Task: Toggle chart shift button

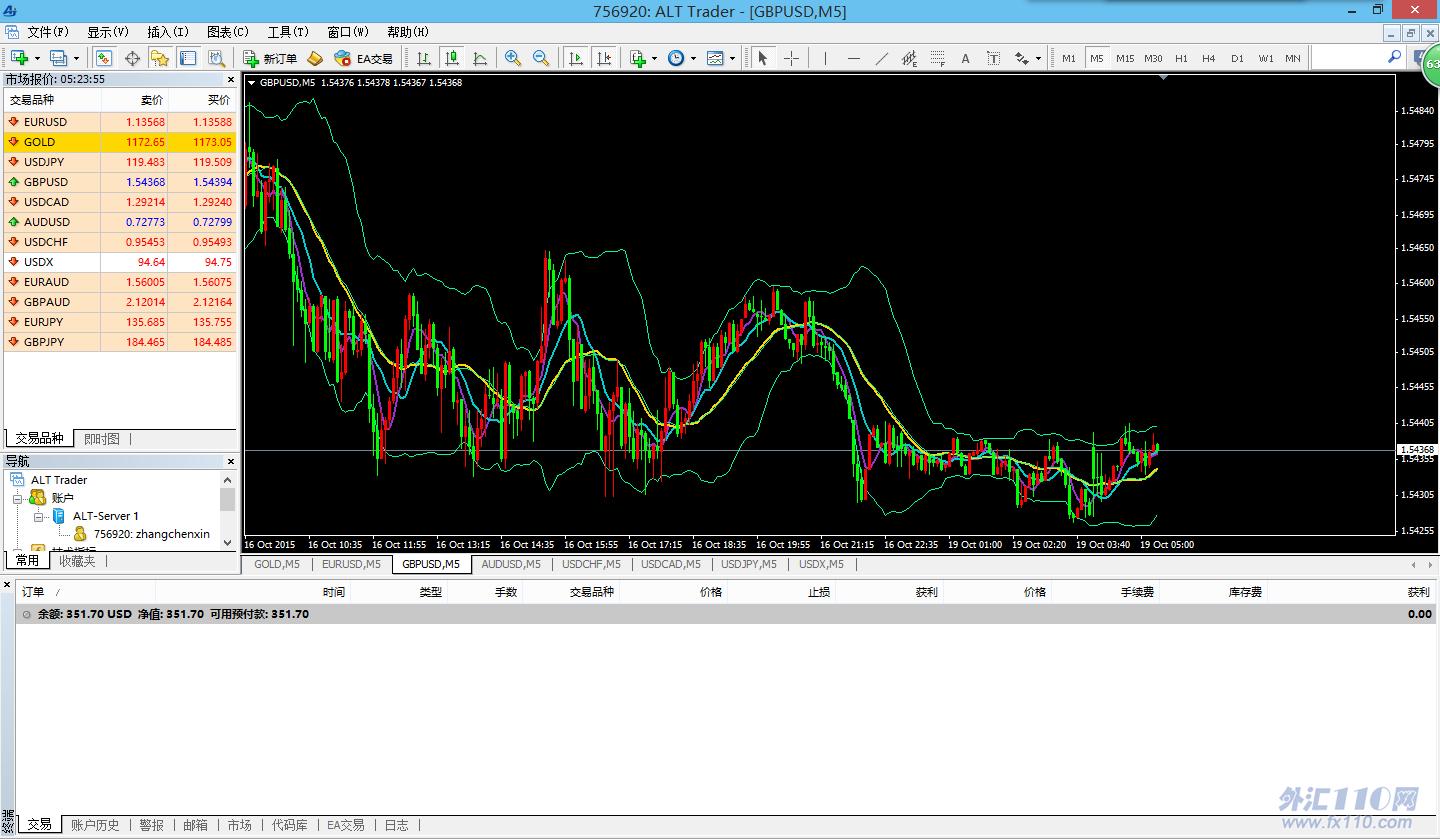Action: tap(604, 58)
